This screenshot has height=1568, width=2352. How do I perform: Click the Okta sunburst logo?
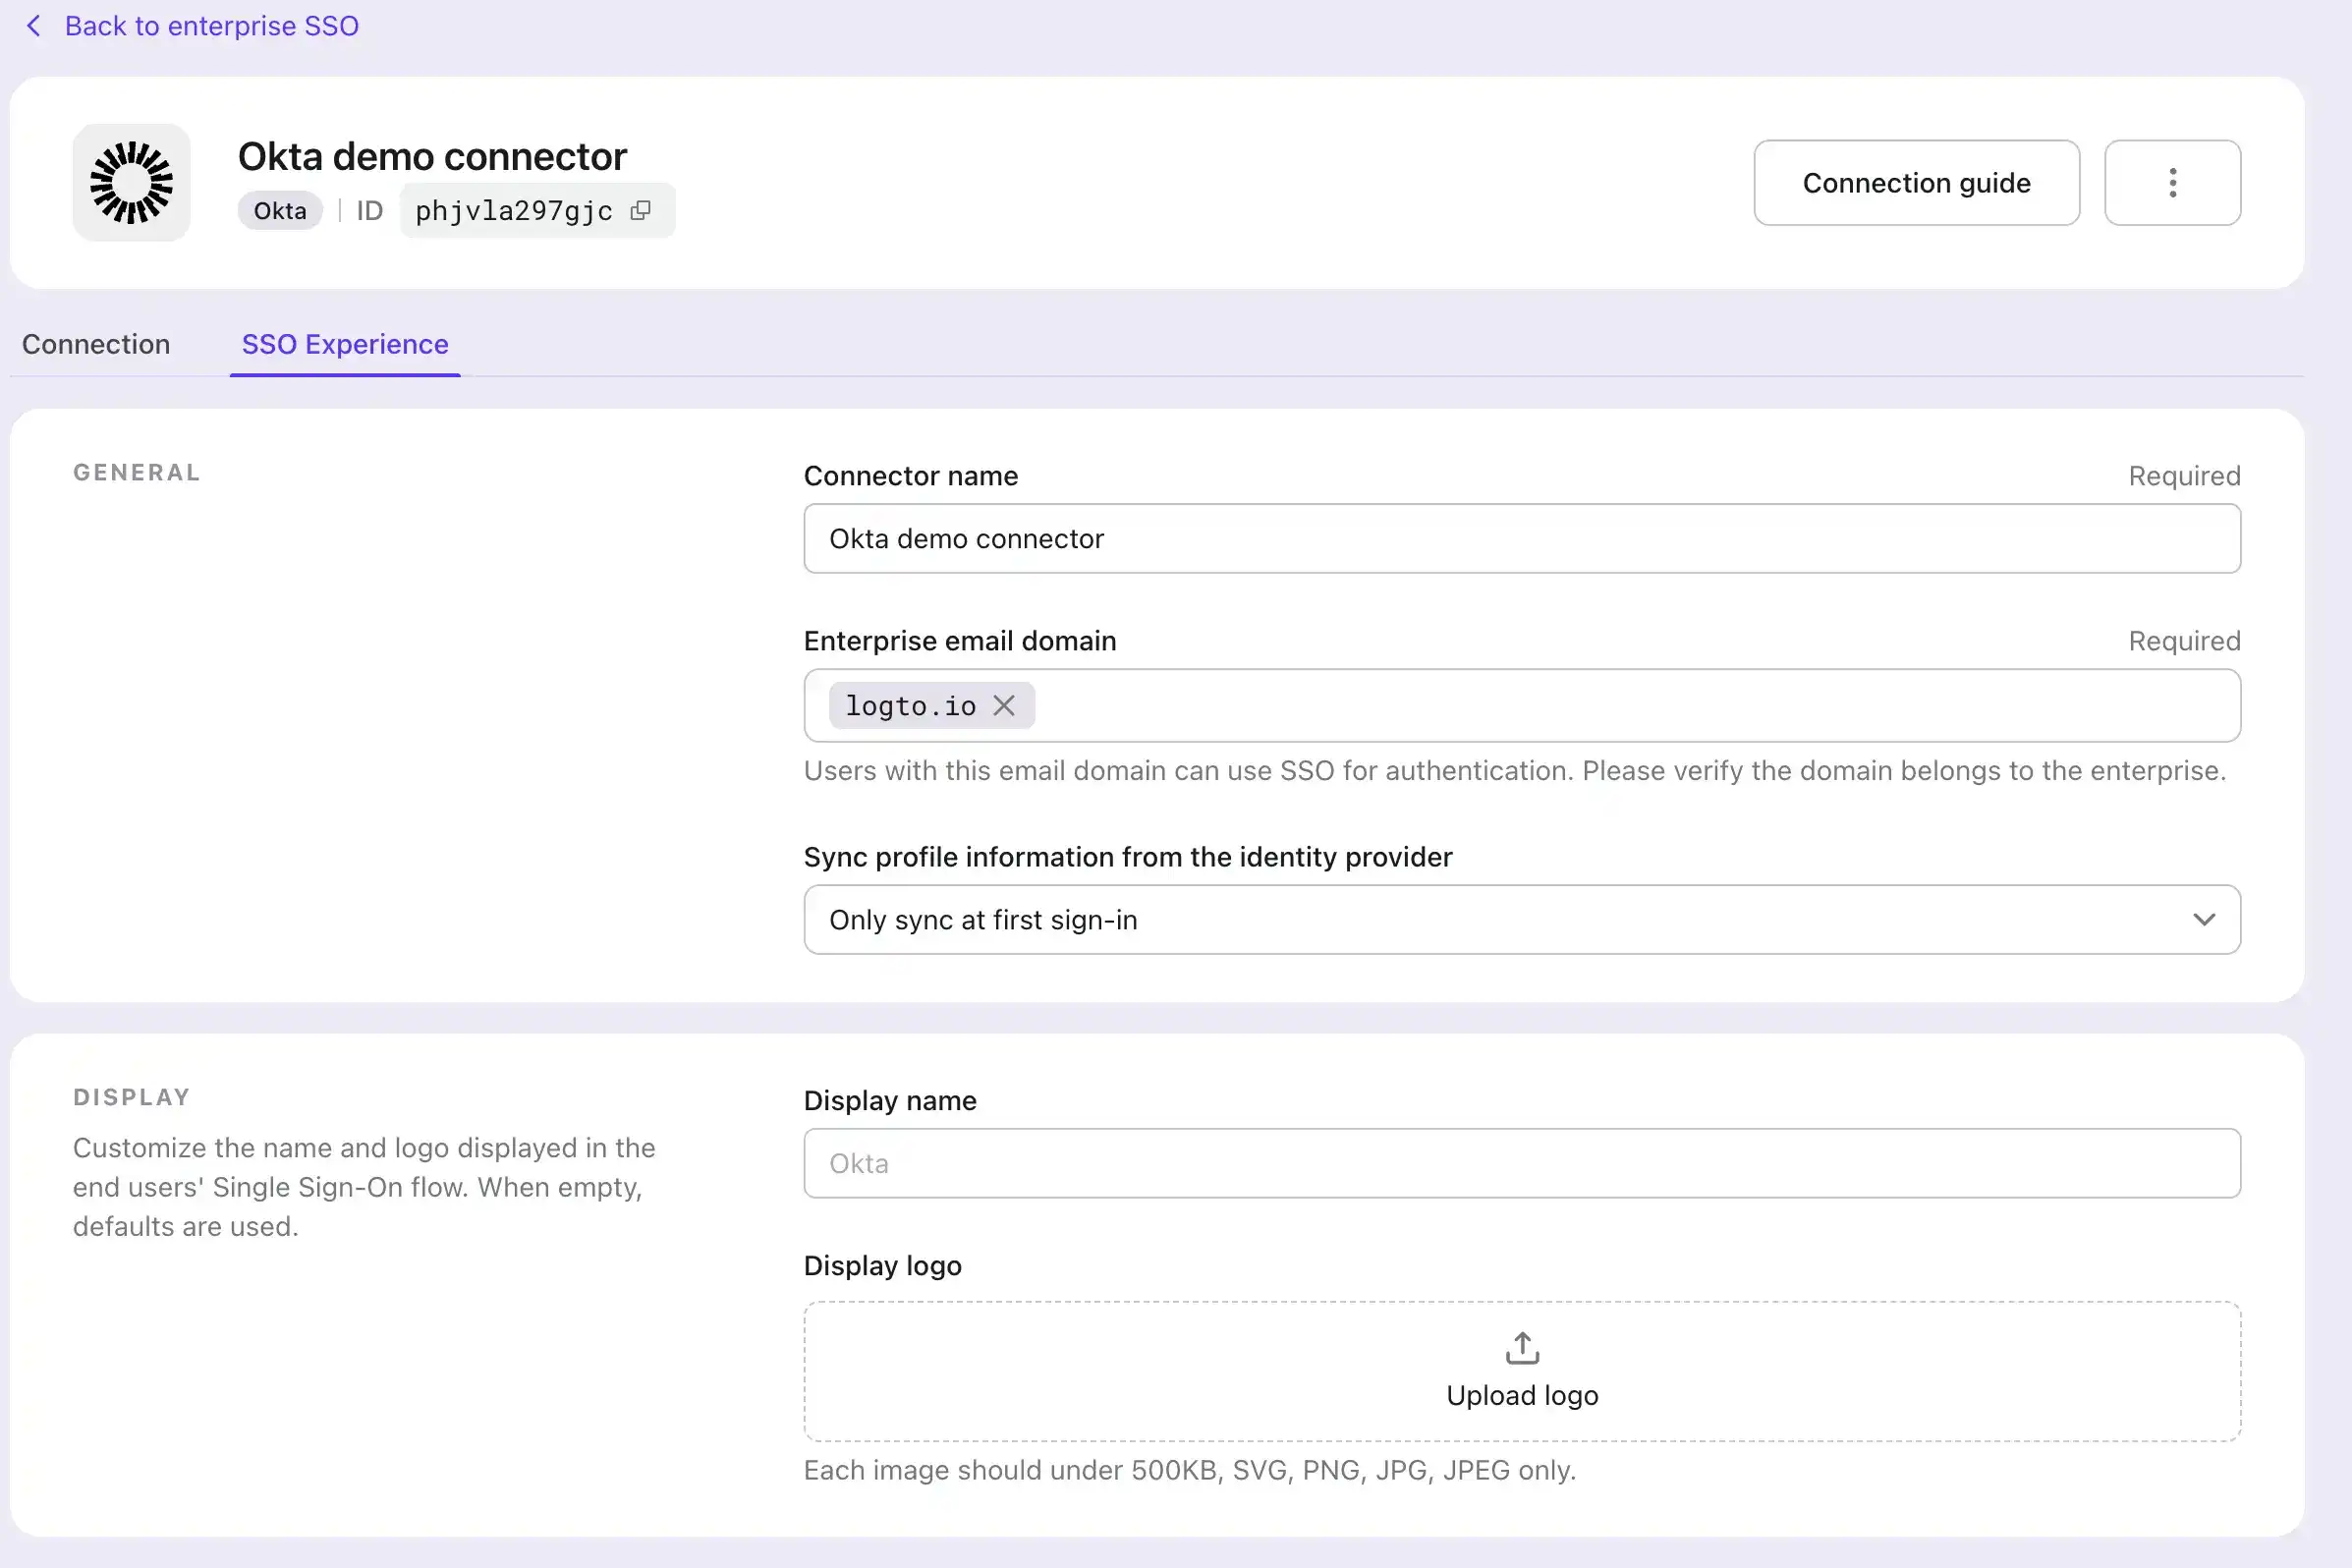[x=131, y=183]
